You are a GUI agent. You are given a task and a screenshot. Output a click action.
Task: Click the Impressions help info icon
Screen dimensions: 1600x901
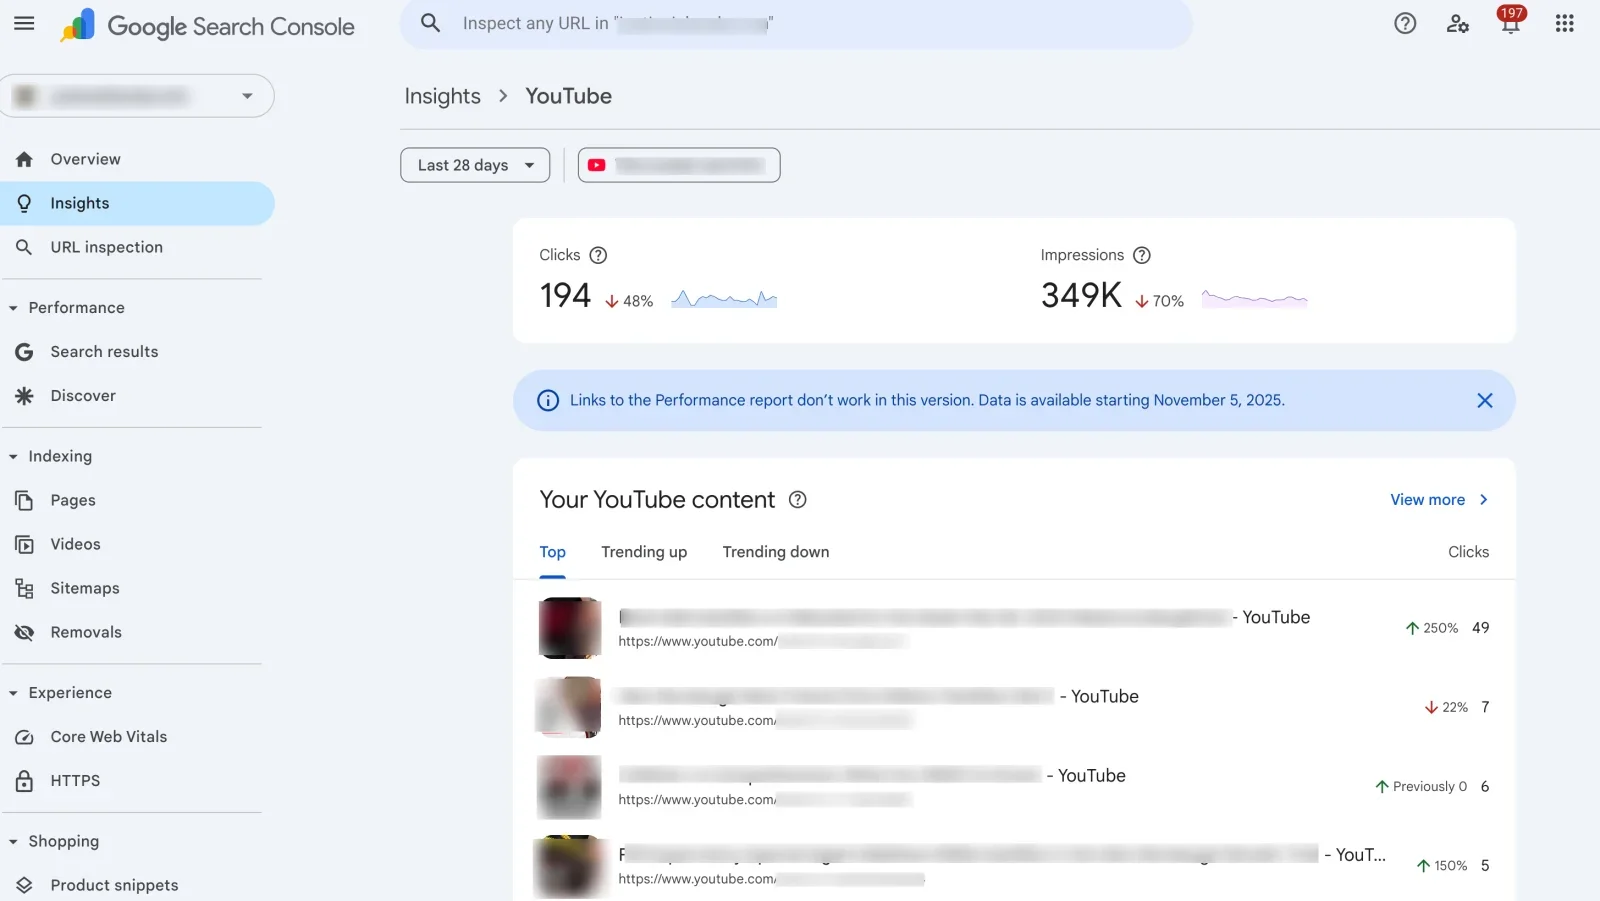coord(1142,255)
